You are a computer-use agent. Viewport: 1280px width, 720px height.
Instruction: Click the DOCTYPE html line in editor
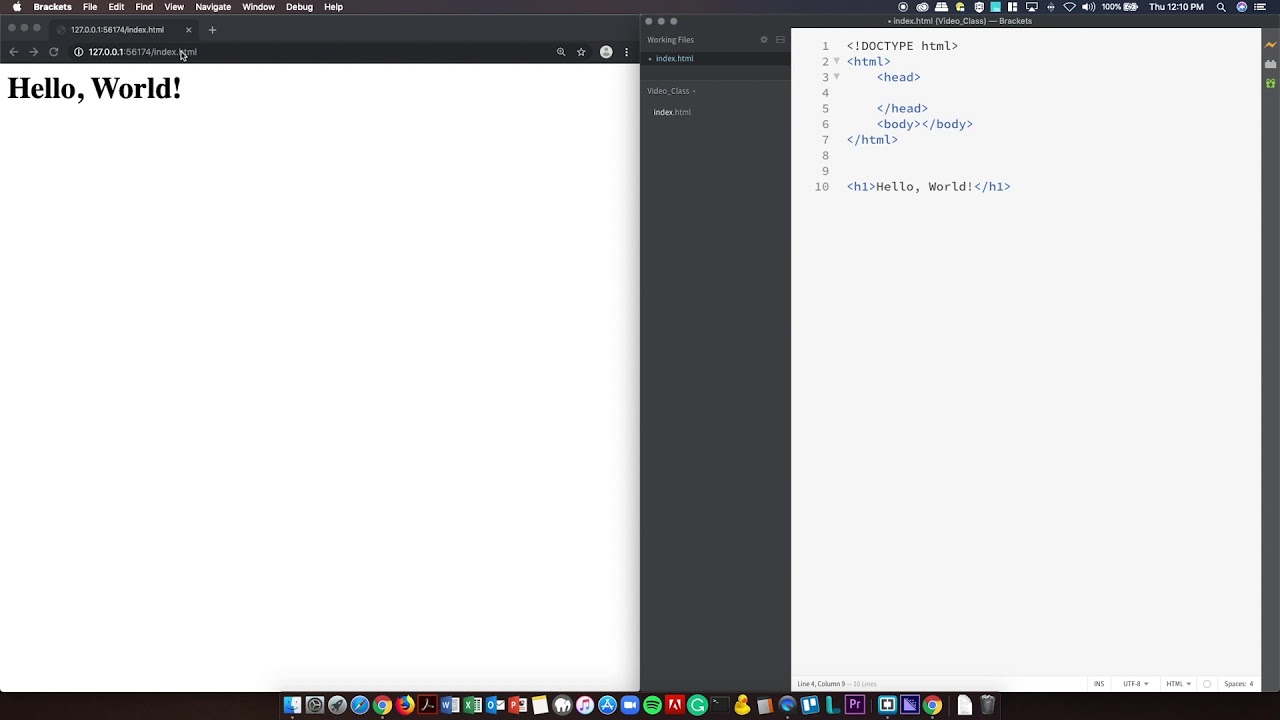tap(902, 46)
